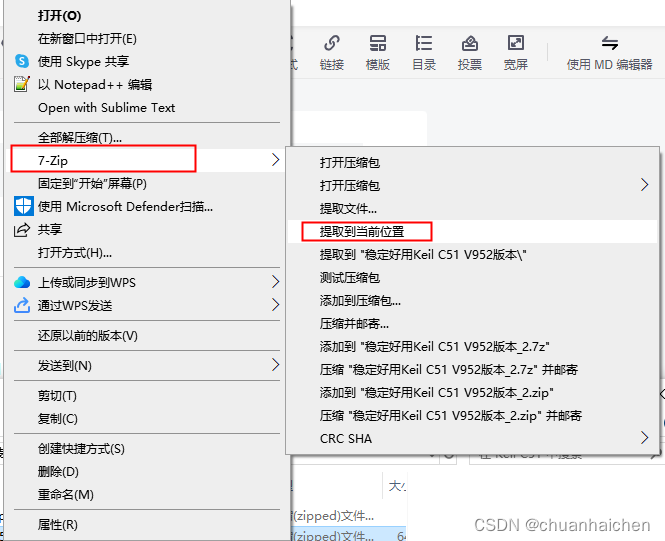Choose 添加到 "稳定好用Keil C51 V952版本_2.7z"

click(x=435, y=346)
